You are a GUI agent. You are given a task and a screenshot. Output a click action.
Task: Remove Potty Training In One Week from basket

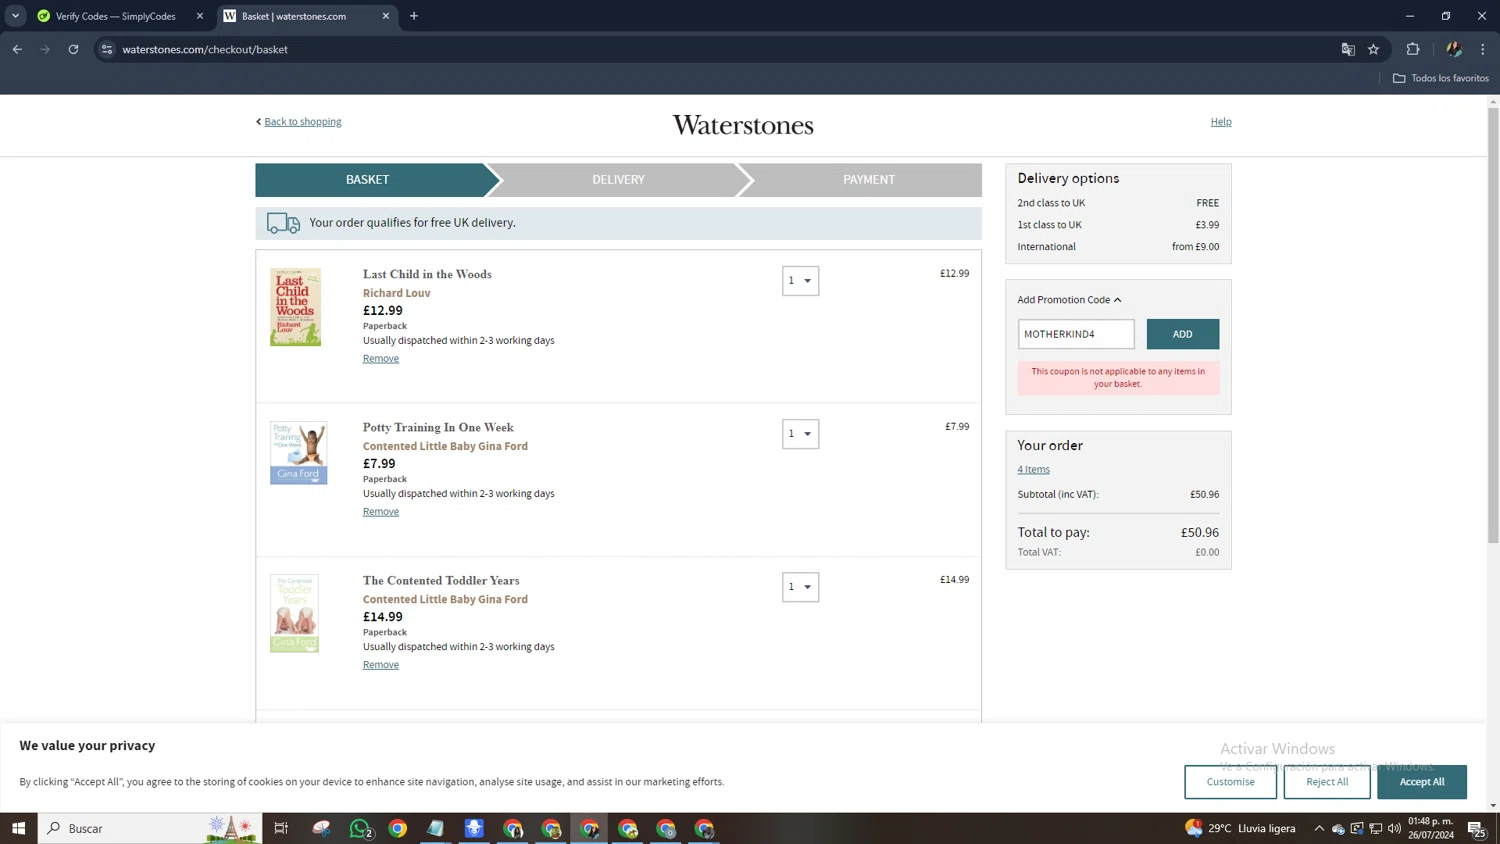pos(381,511)
